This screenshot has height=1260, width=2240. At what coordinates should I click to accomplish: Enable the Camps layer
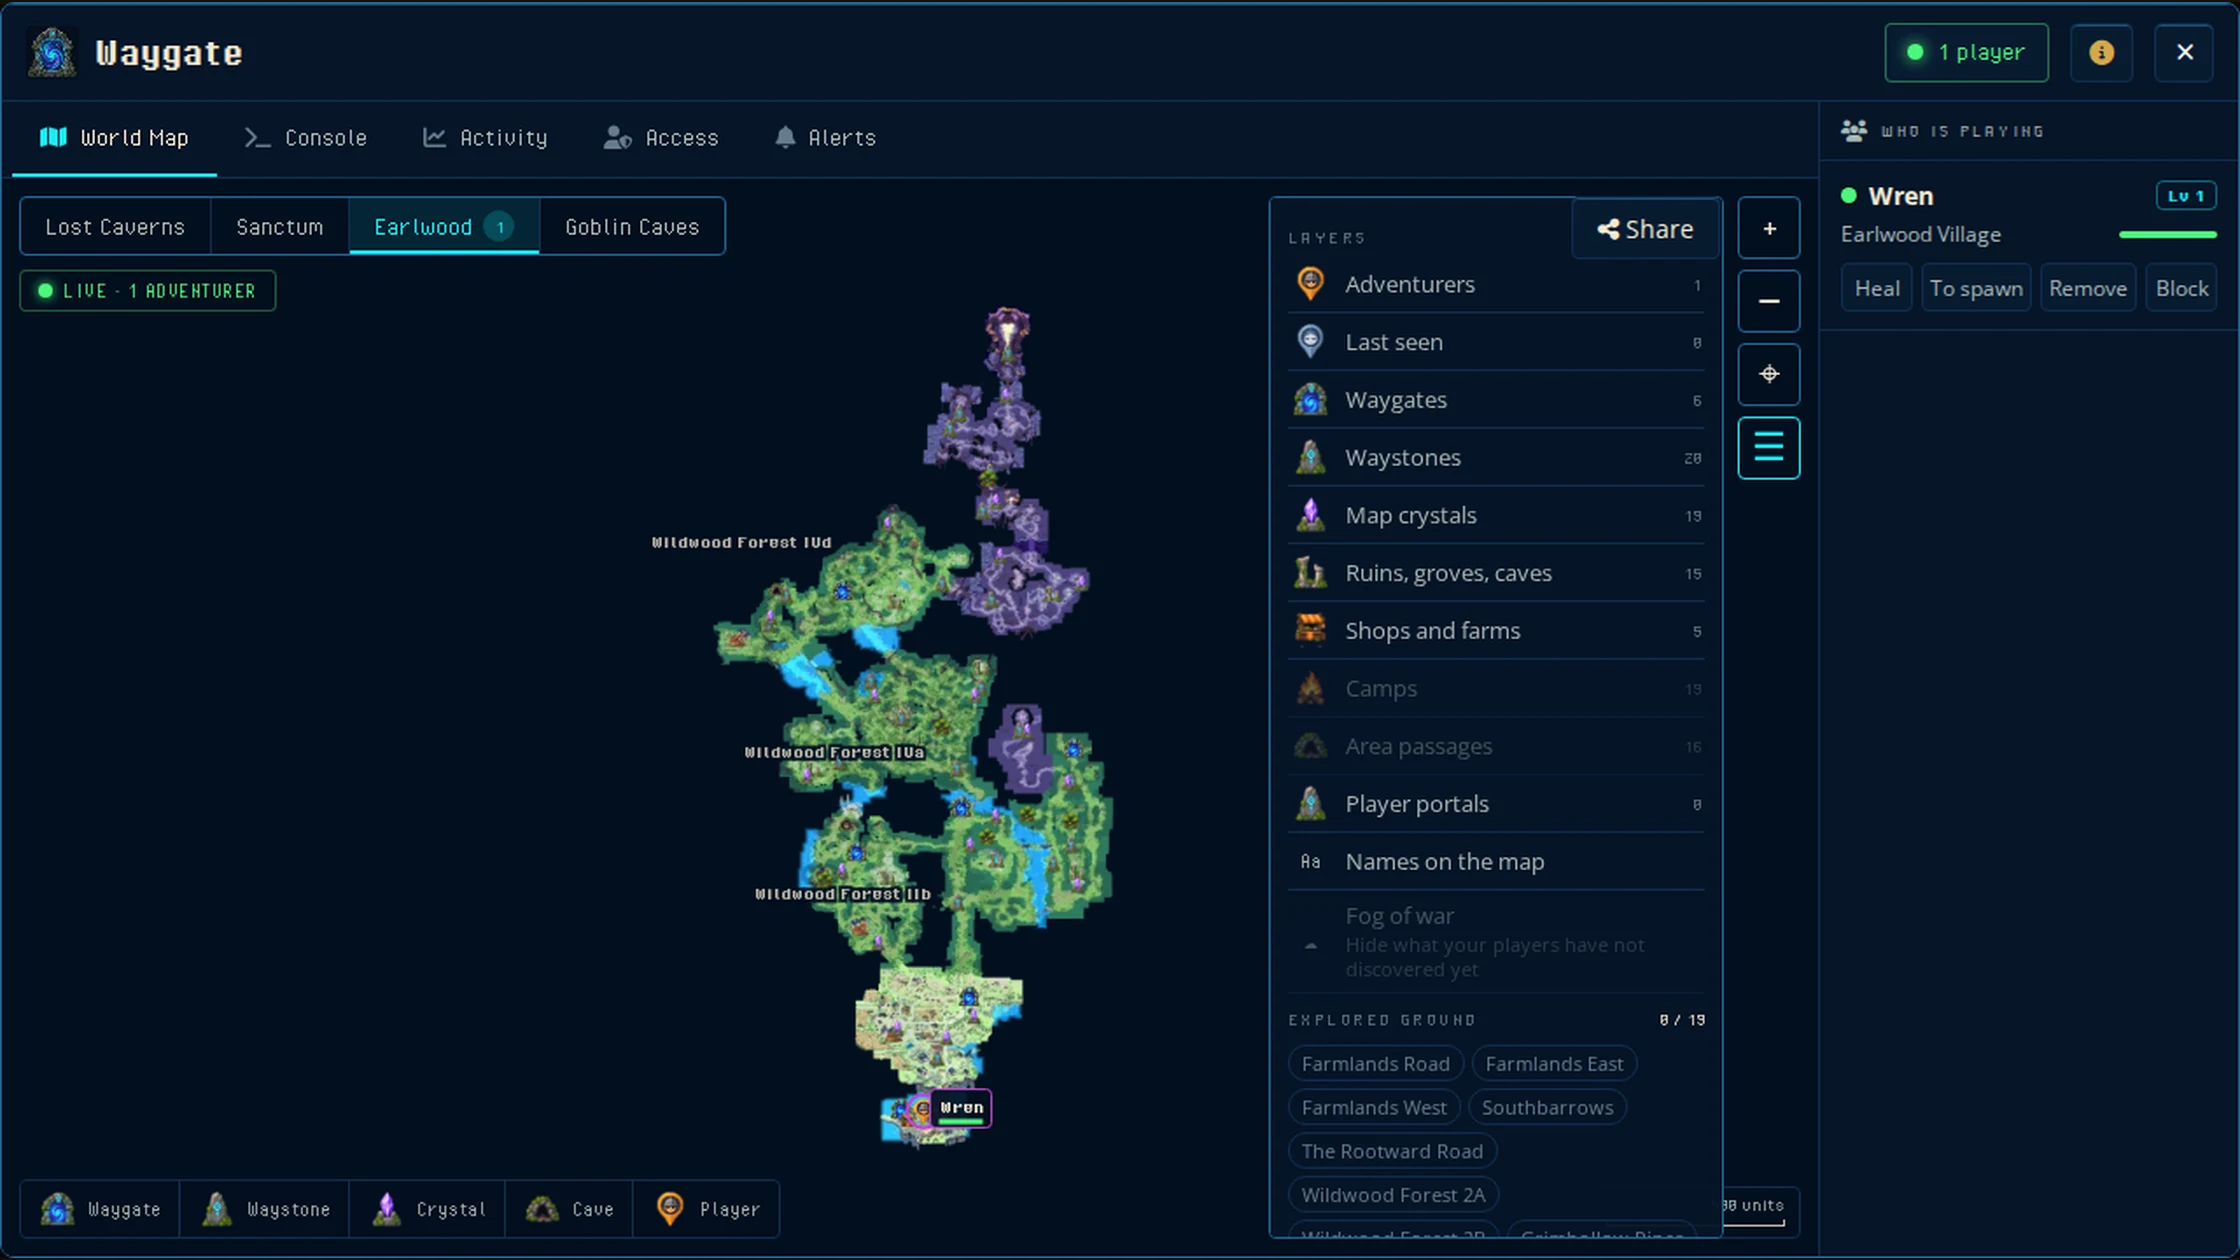pos(1496,689)
